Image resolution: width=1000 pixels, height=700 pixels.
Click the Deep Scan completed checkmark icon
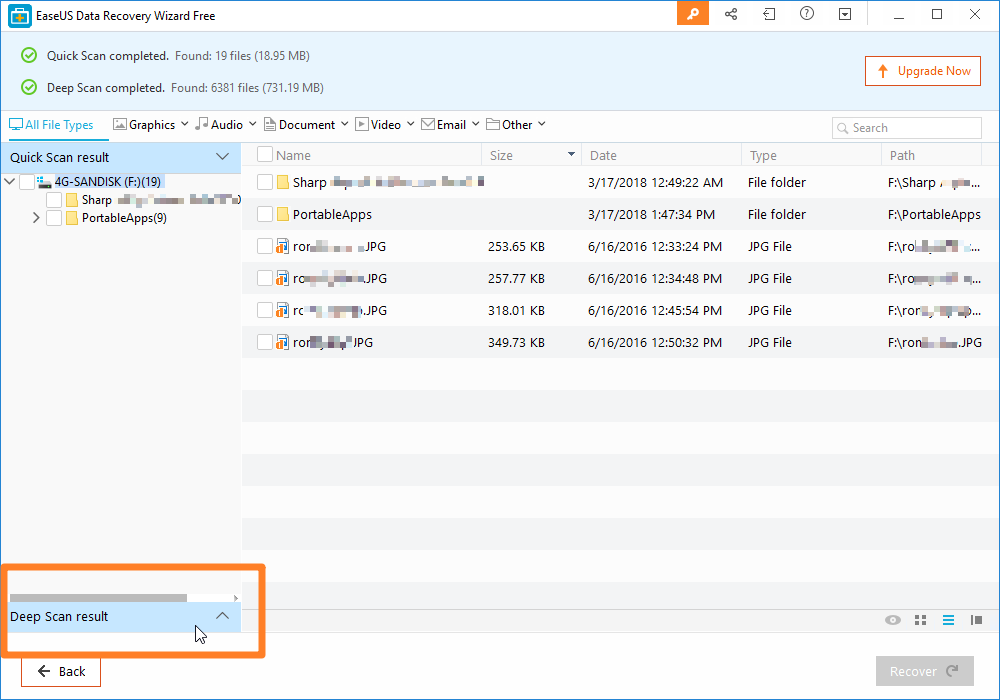29,87
